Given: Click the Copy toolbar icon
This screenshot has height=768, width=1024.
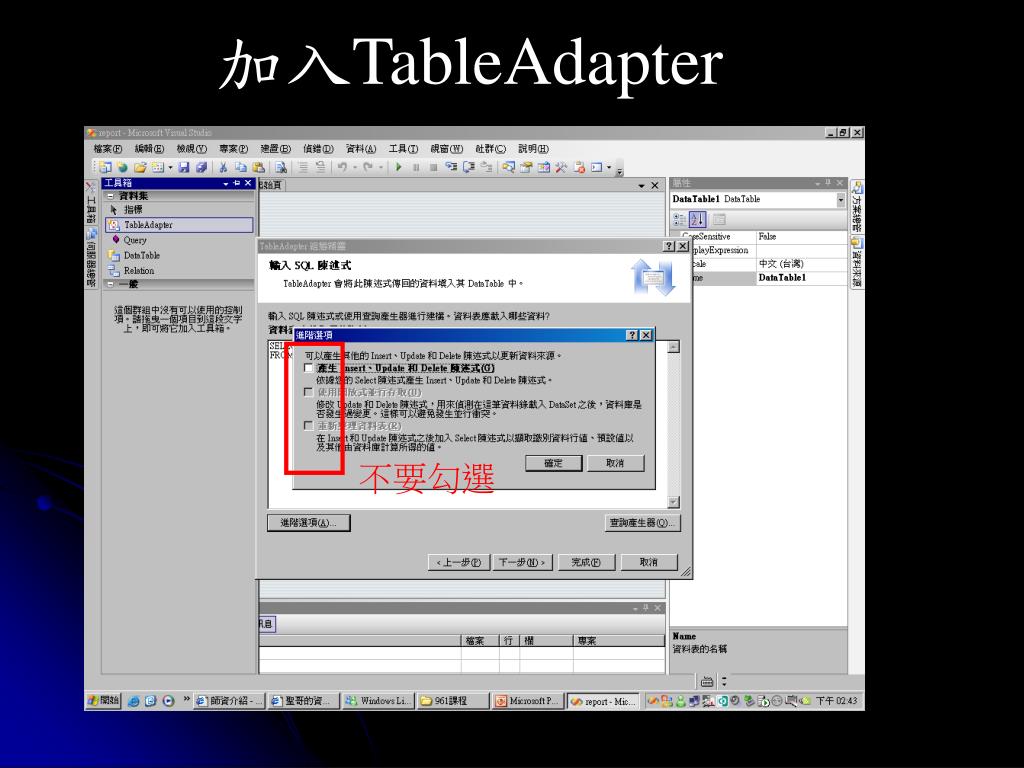Looking at the screenshot, I should coord(241,167).
